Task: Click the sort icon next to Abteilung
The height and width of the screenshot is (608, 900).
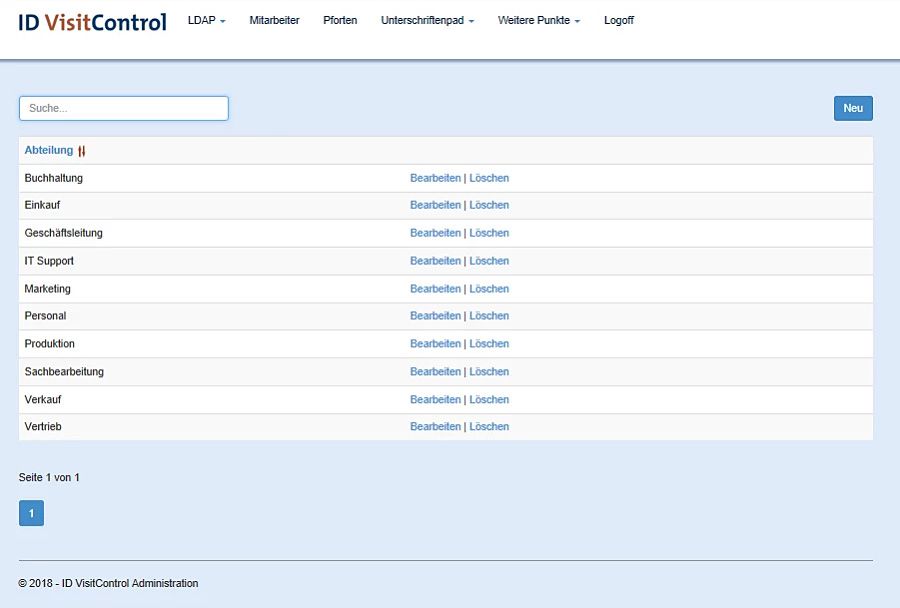Action: coord(82,151)
